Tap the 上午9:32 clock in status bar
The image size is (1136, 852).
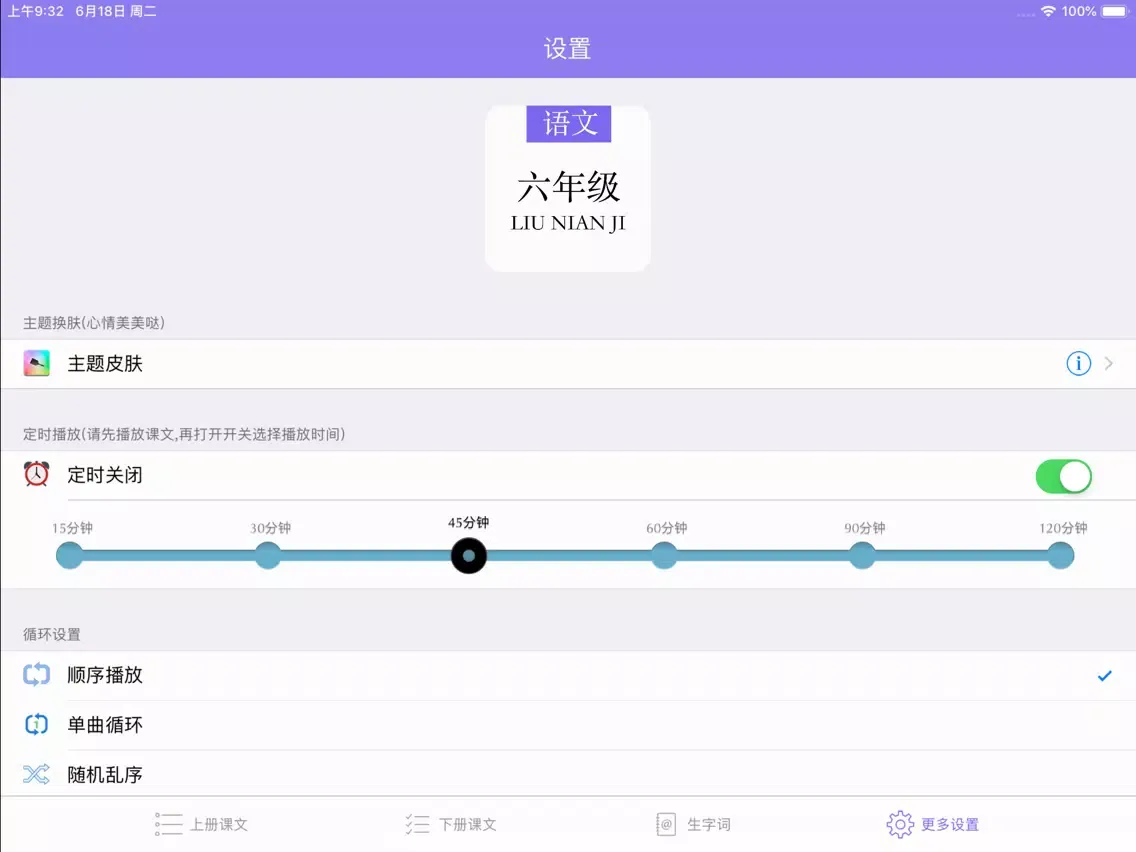(x=36, y=11)
